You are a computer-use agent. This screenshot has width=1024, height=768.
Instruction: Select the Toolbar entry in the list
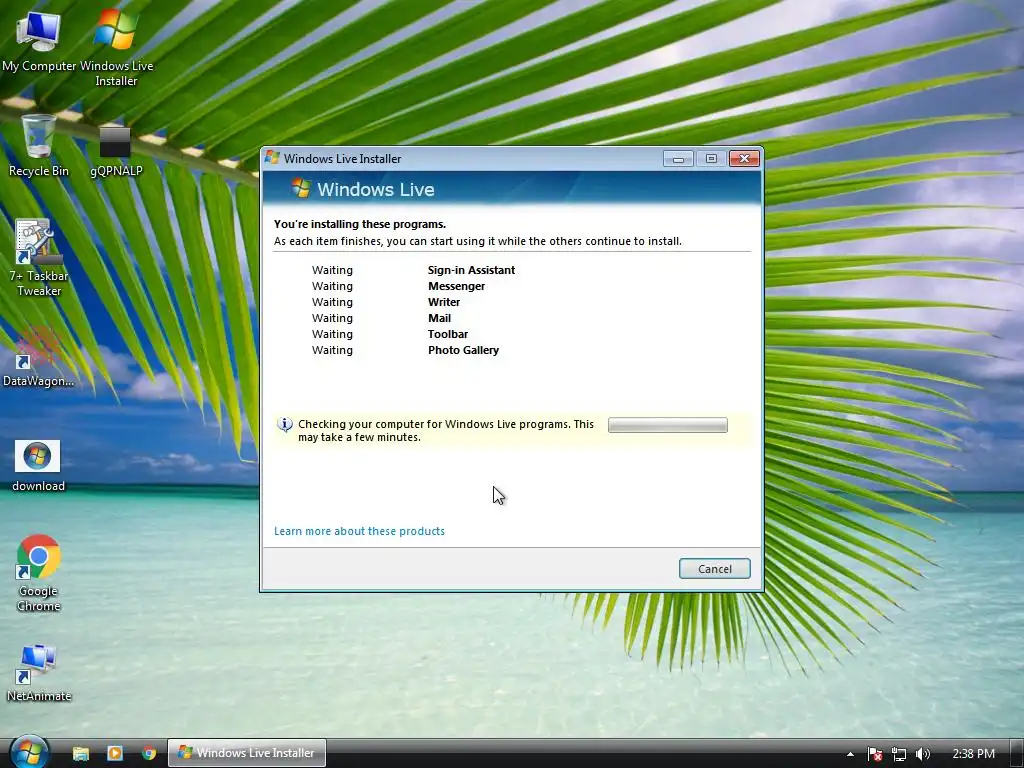tap(447, 334)
